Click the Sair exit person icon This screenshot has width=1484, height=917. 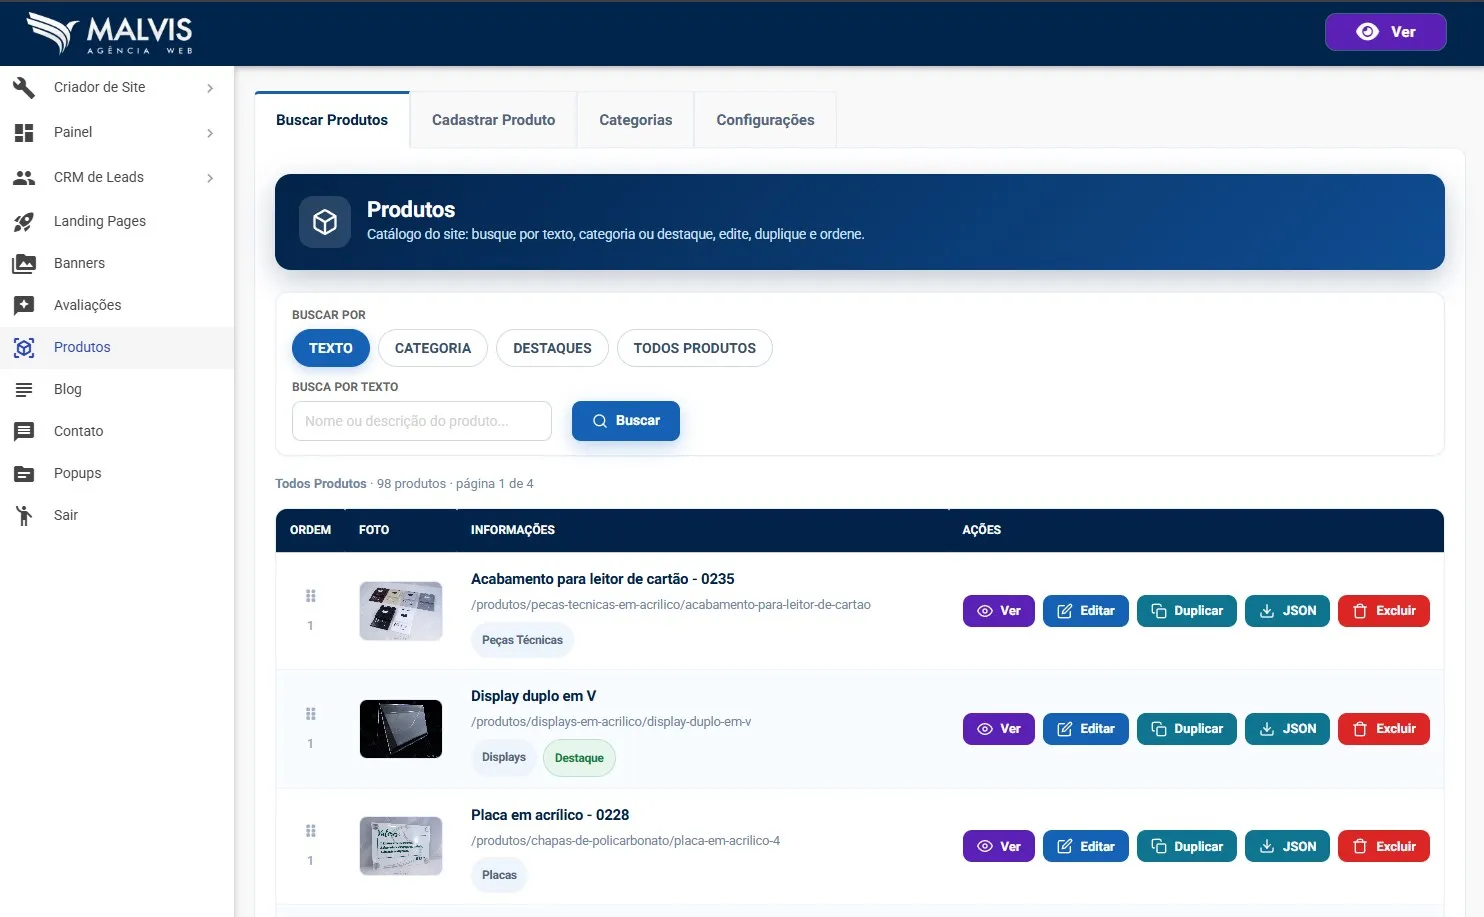[x=24, y=516]
